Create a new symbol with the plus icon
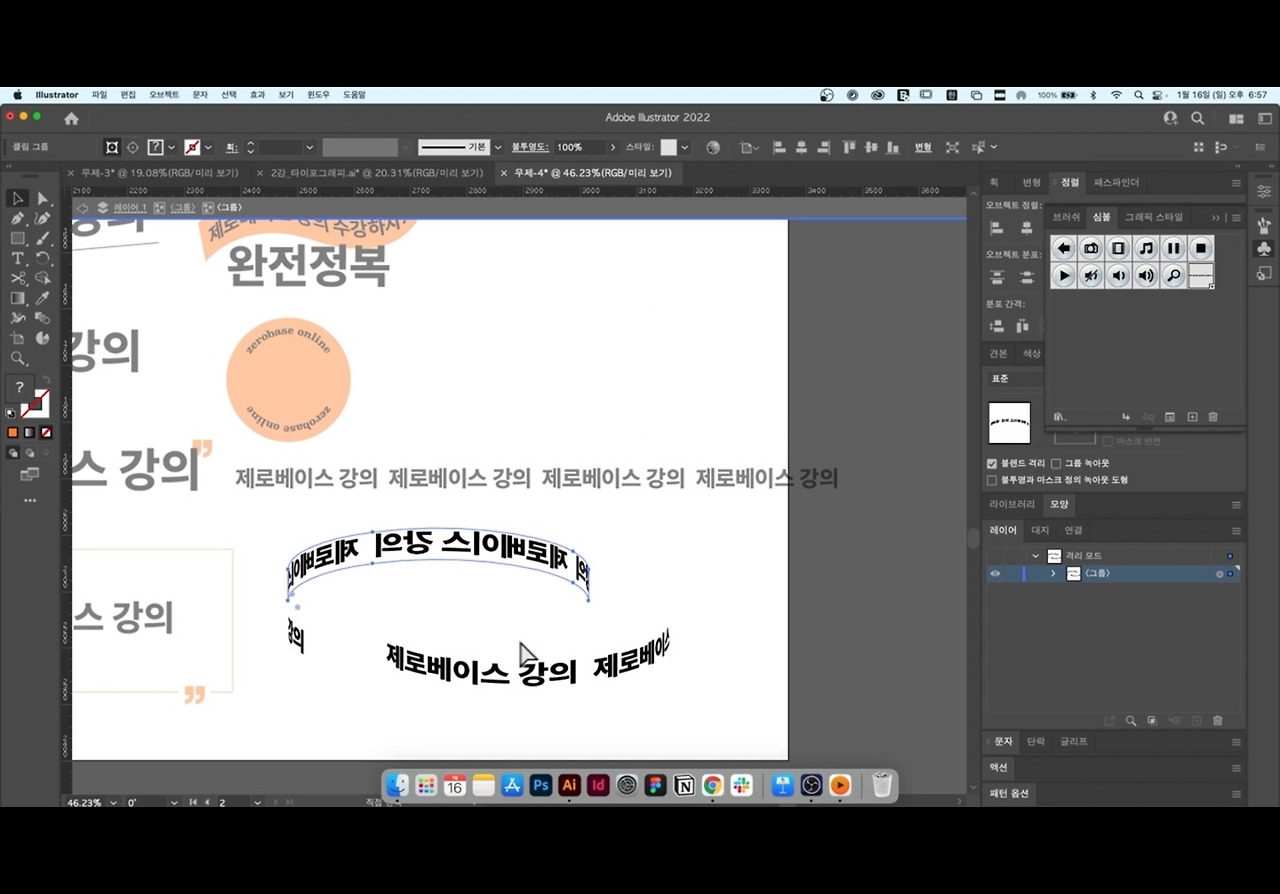Image resolution: width=1280 pixels, height=894 pixels. tap(1192, 417)
